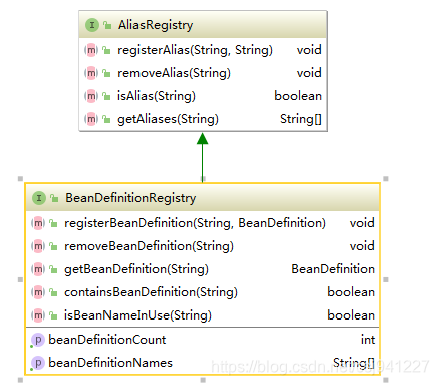This screenshot has height=385, width=439.
Task: Click the visibility lock icon of isBeanNameInUse
Action: coord(53,315)
